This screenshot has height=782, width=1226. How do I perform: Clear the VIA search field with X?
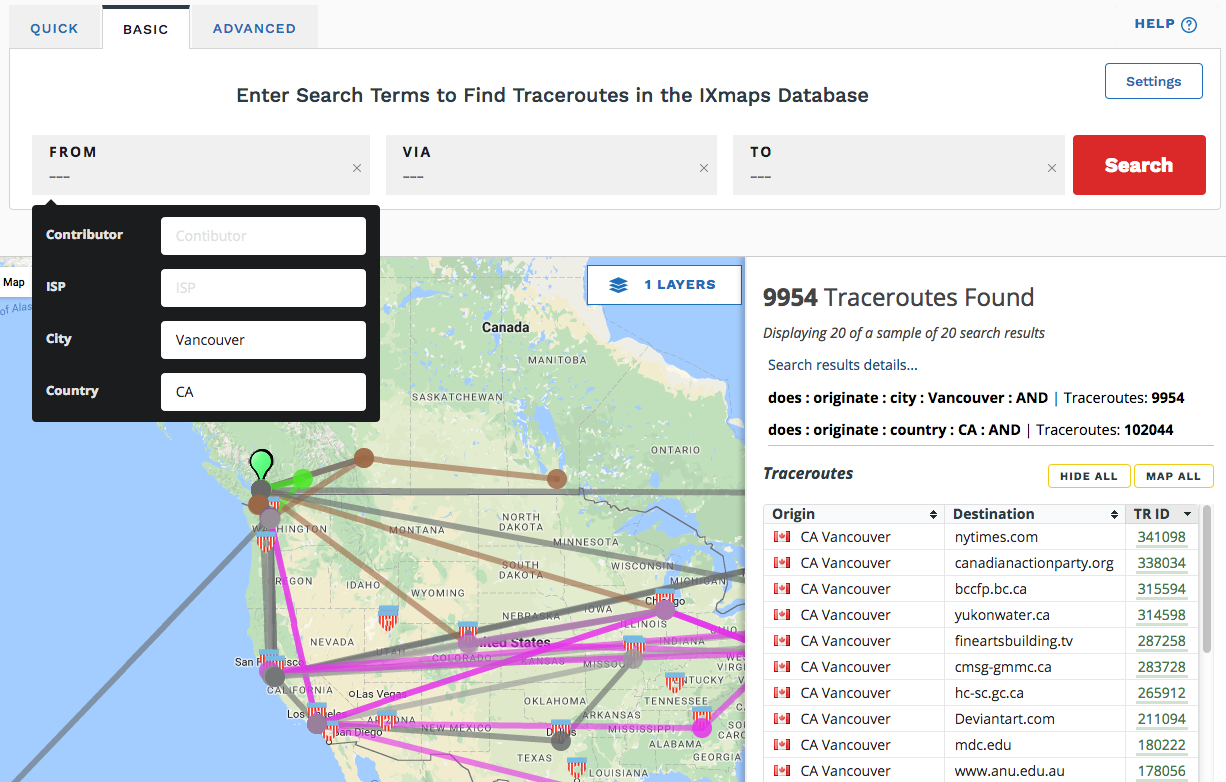point(704,168)
